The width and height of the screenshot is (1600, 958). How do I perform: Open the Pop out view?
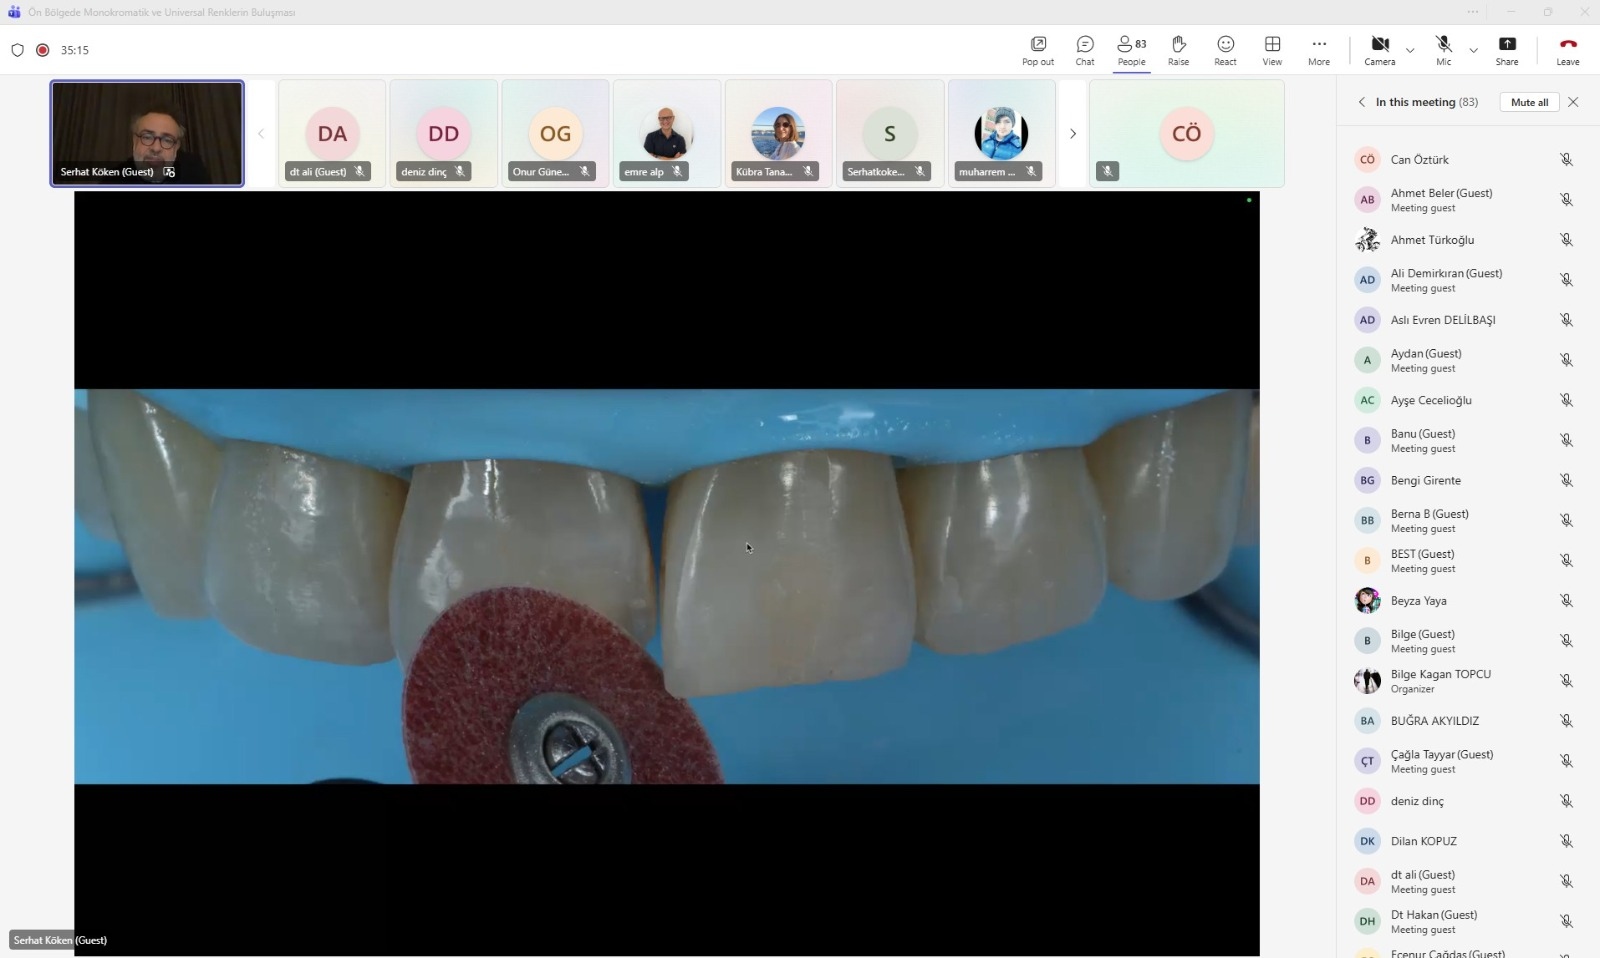pos(1037,50)
